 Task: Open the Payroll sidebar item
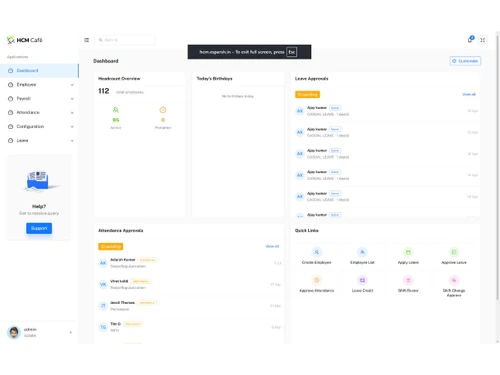pyautogui.click(x=39, y=99)
